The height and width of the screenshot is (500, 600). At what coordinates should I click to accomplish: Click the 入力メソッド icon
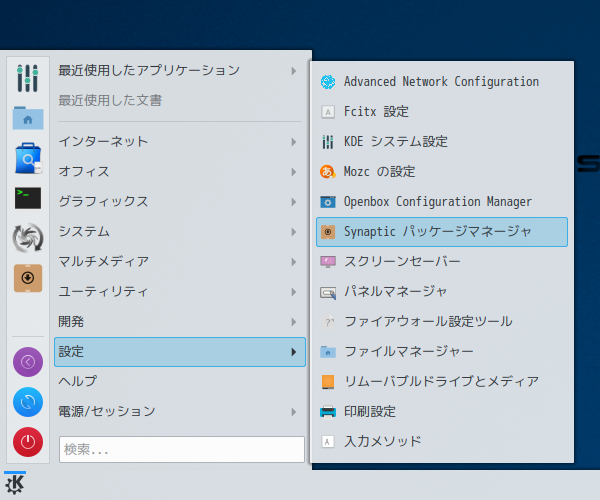328,442
